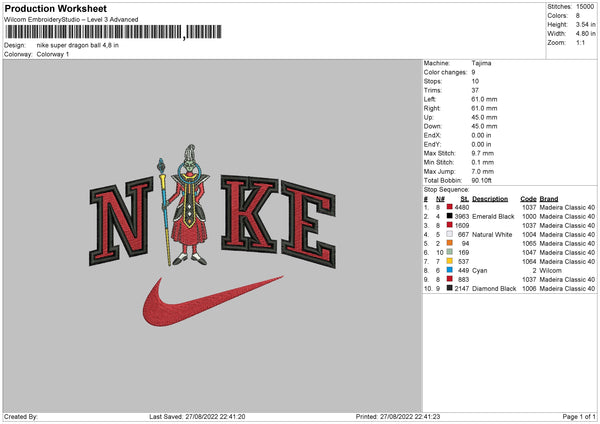Click the Machine value 'Tajima'
The image size is (600, 424).
(x=481, y=63)
